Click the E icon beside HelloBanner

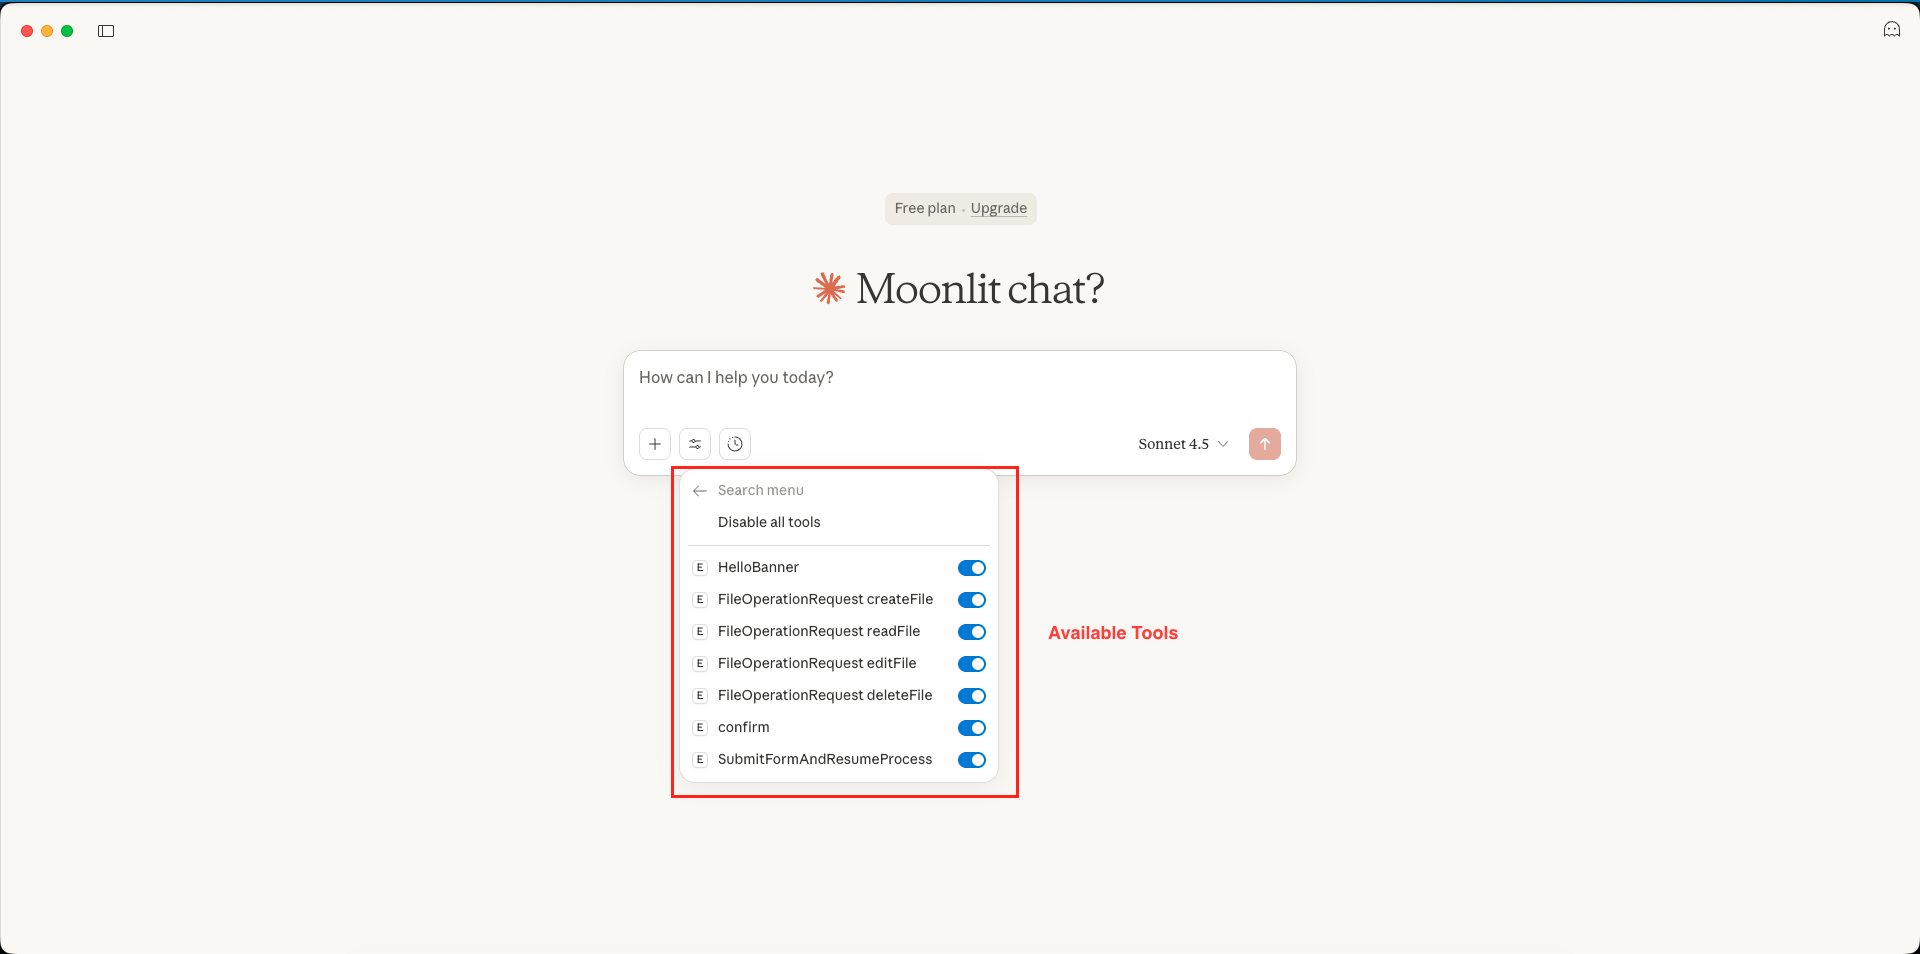point(700,568)
